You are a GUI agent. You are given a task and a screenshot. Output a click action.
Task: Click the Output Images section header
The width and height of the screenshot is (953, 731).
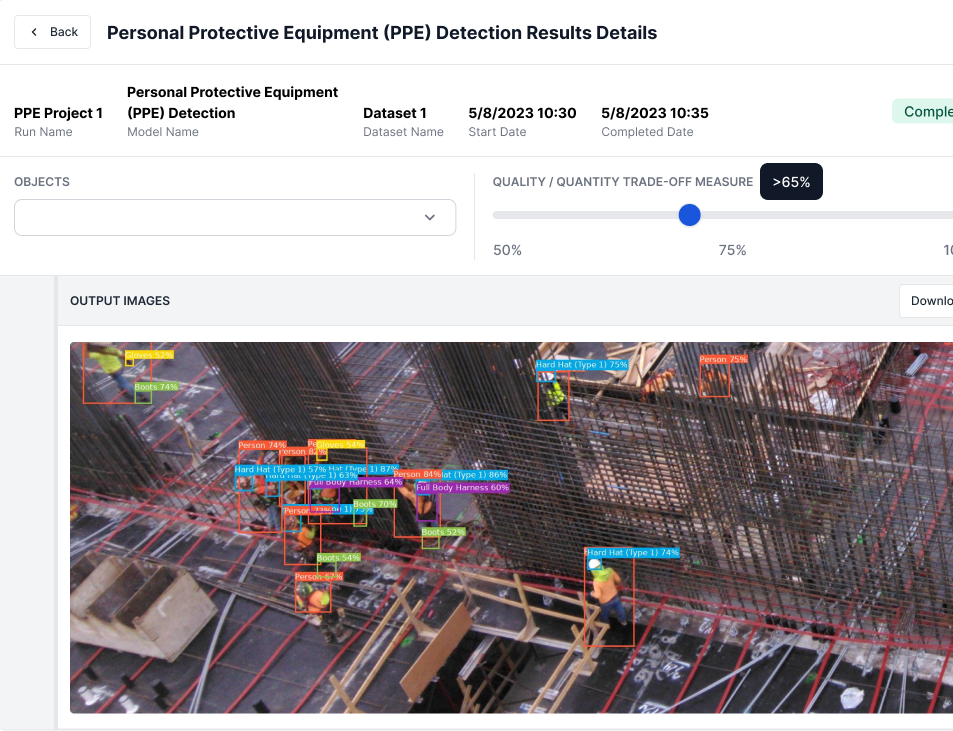(120, 301)
